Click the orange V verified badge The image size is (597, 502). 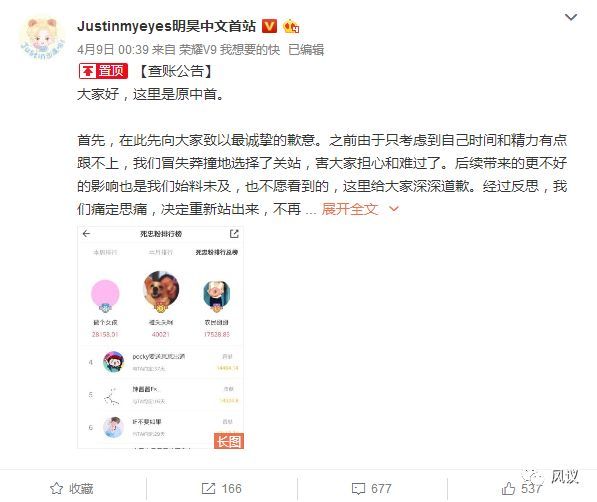point(269,27)
